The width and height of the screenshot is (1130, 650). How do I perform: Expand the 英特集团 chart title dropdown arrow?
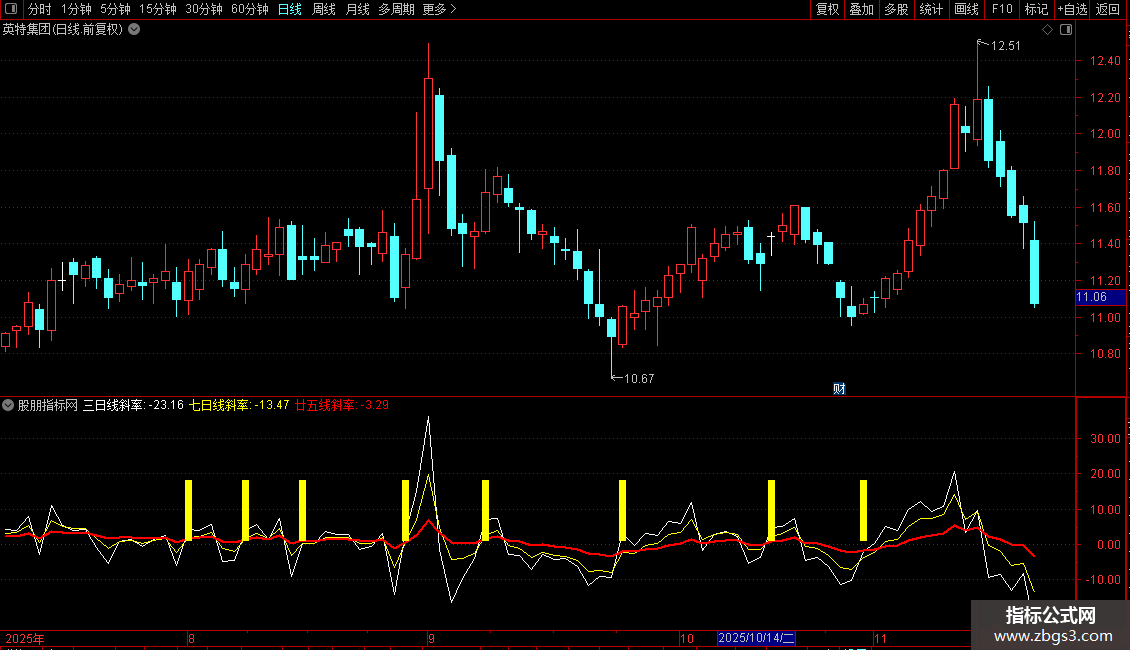pos(134,30)
